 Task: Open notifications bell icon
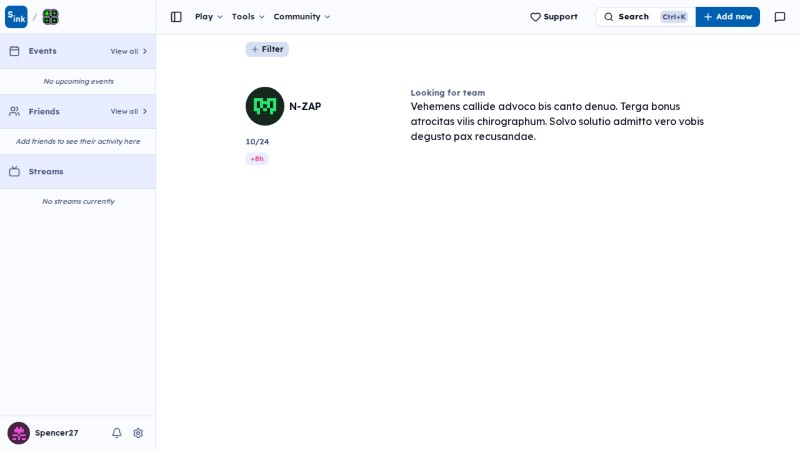pos(117,433)
